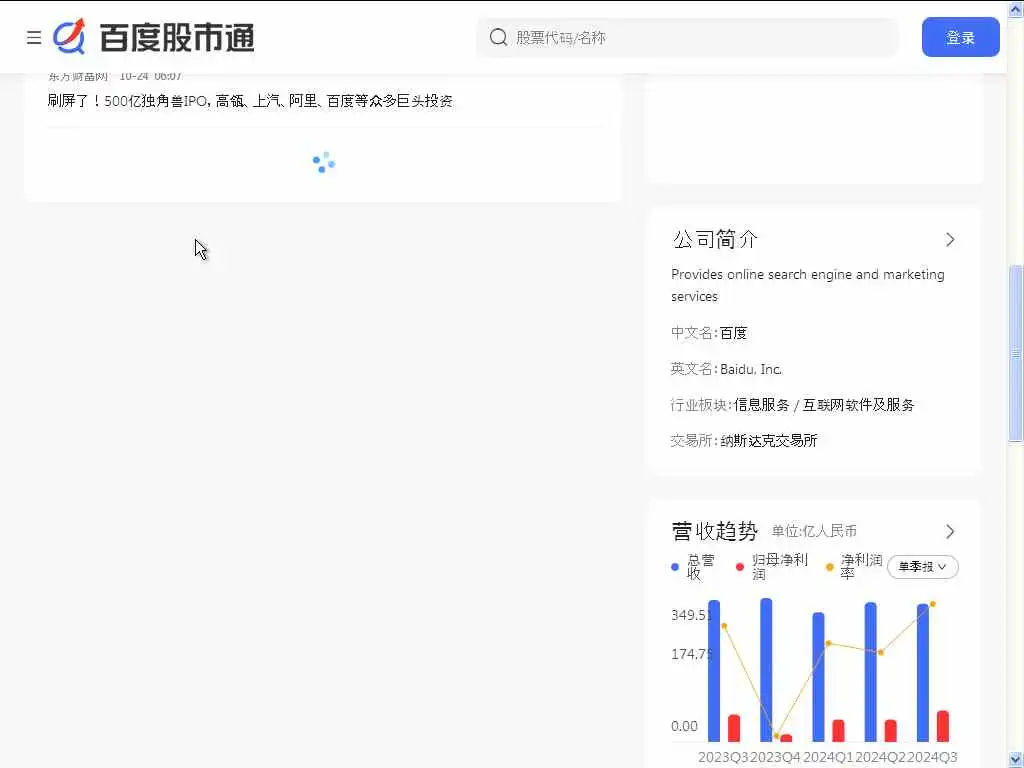1024x768 pixels.
Task: Expand 营收趋势 with its arrow
Action: pyautogui.click(x=950, y=532)
